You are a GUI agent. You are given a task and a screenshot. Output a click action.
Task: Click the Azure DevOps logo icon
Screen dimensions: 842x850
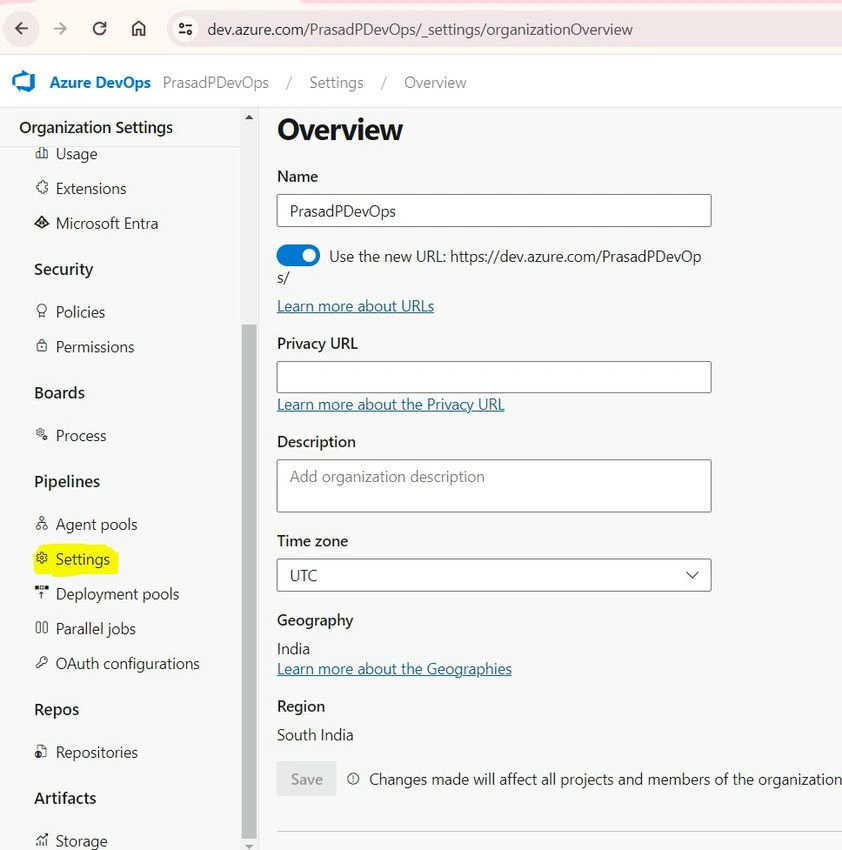(x=24, y=82)
